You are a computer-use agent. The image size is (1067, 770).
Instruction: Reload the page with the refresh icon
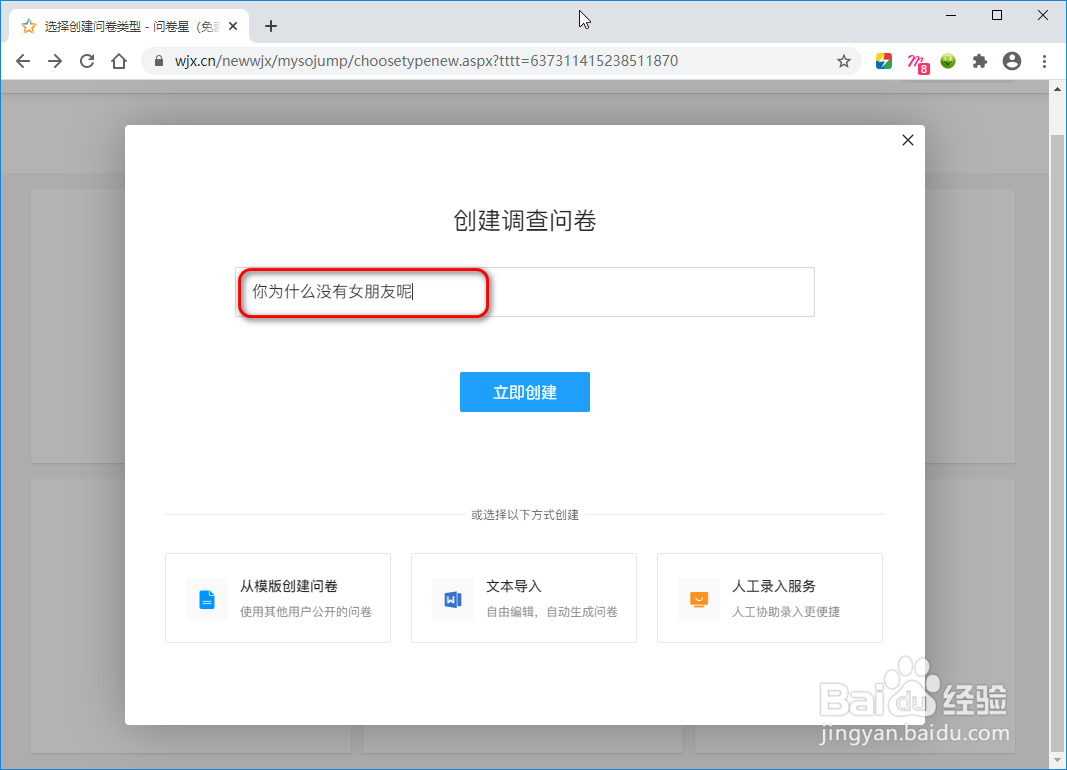(87, 61)
